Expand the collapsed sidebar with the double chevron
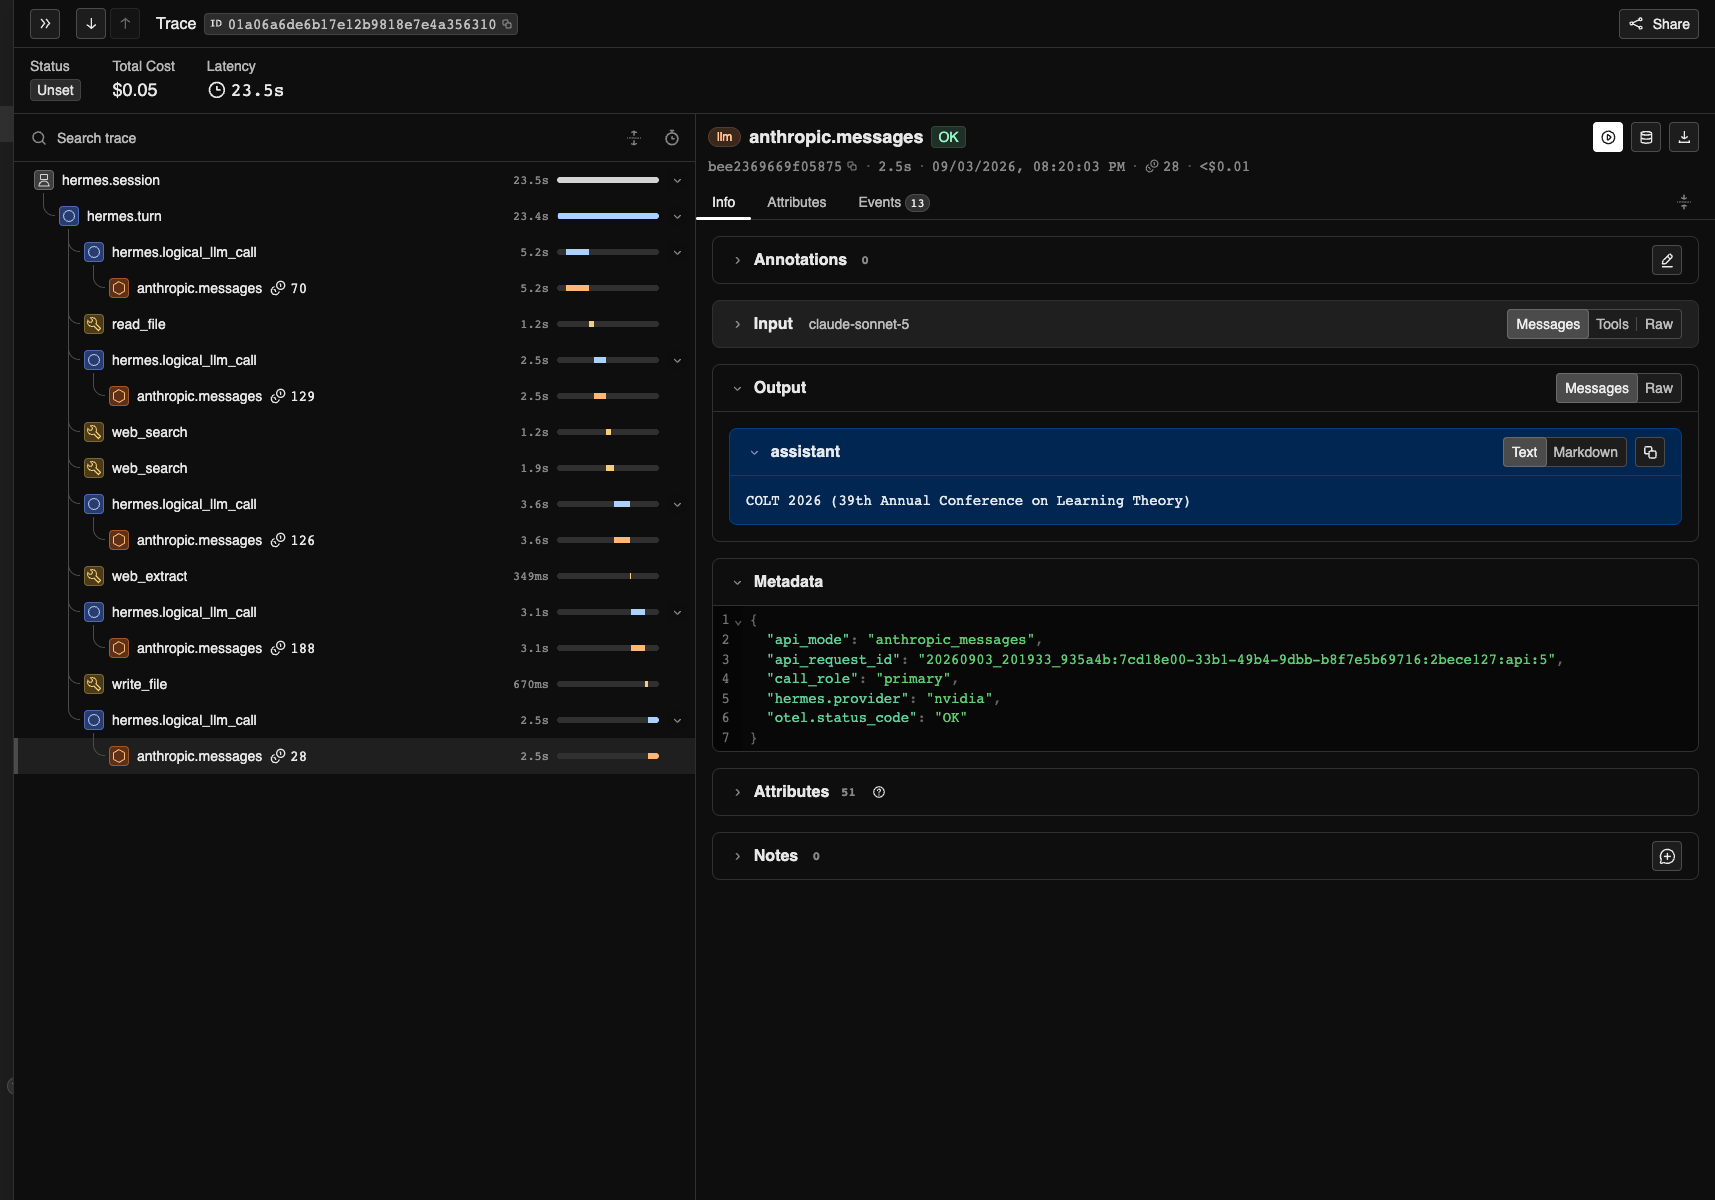The image size is (1715, 1200). 45,24
